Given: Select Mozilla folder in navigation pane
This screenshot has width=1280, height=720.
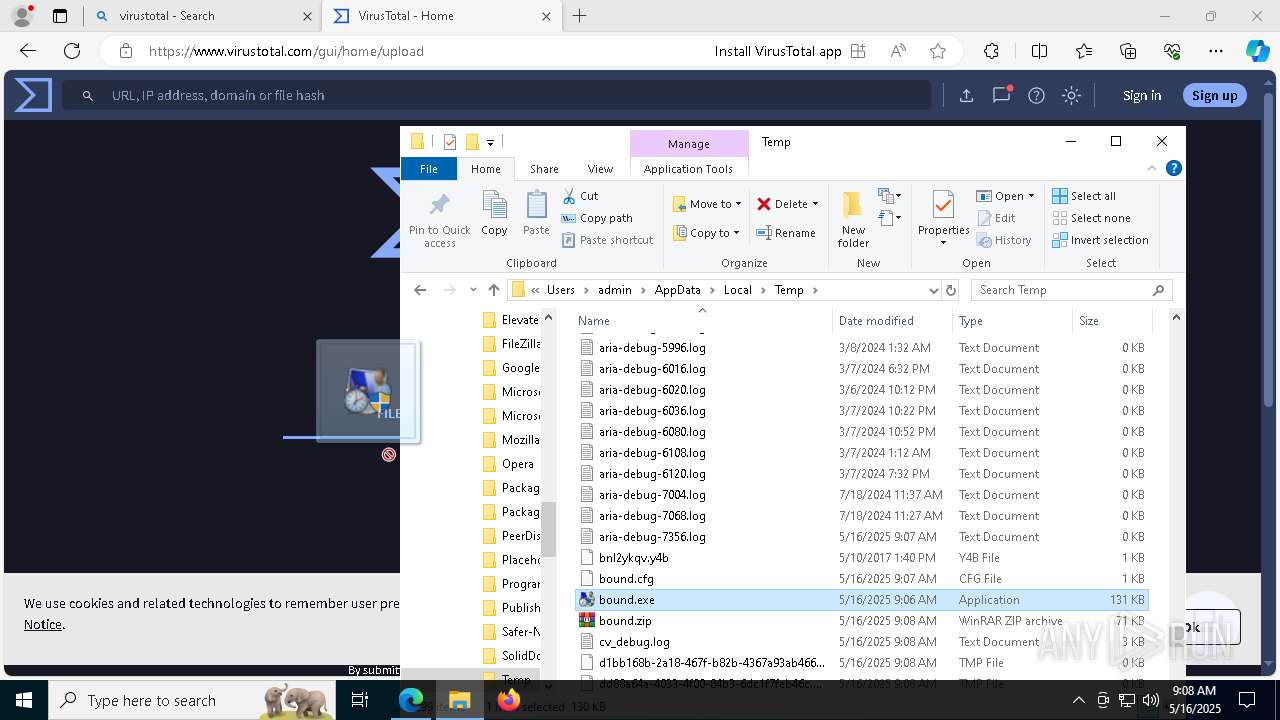Looking at the screenshot, I should [510, 440].
